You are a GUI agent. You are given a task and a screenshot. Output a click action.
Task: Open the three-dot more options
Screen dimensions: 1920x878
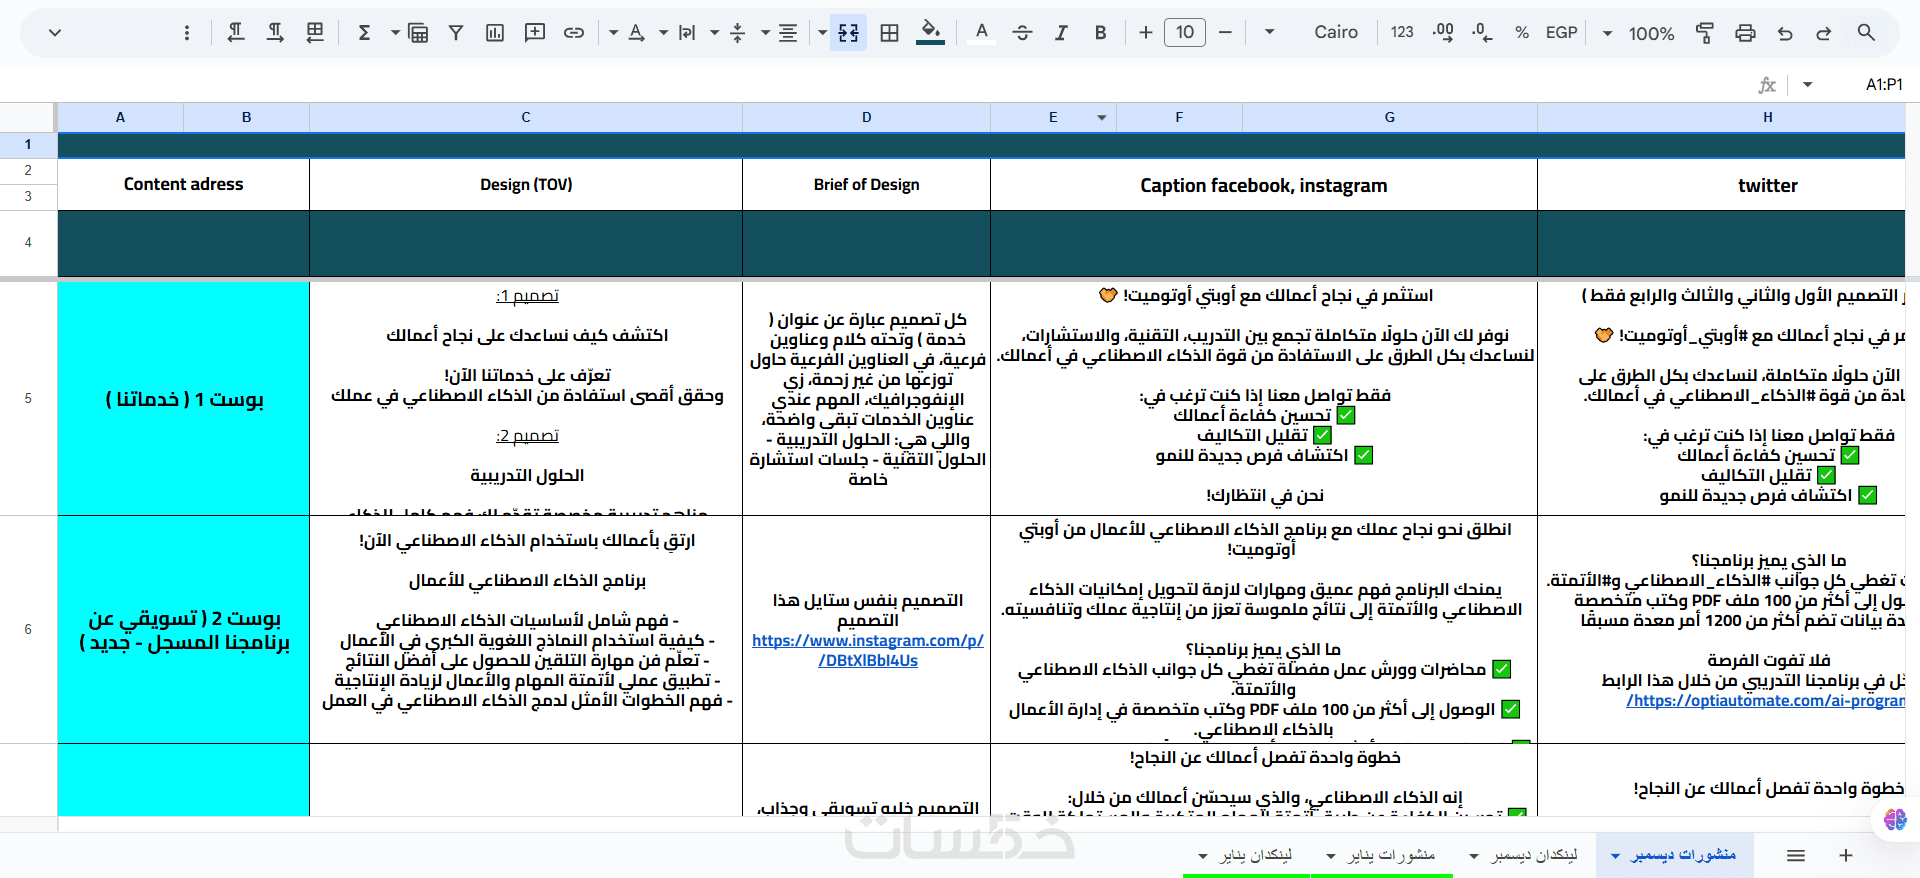(x=187, y=33)
